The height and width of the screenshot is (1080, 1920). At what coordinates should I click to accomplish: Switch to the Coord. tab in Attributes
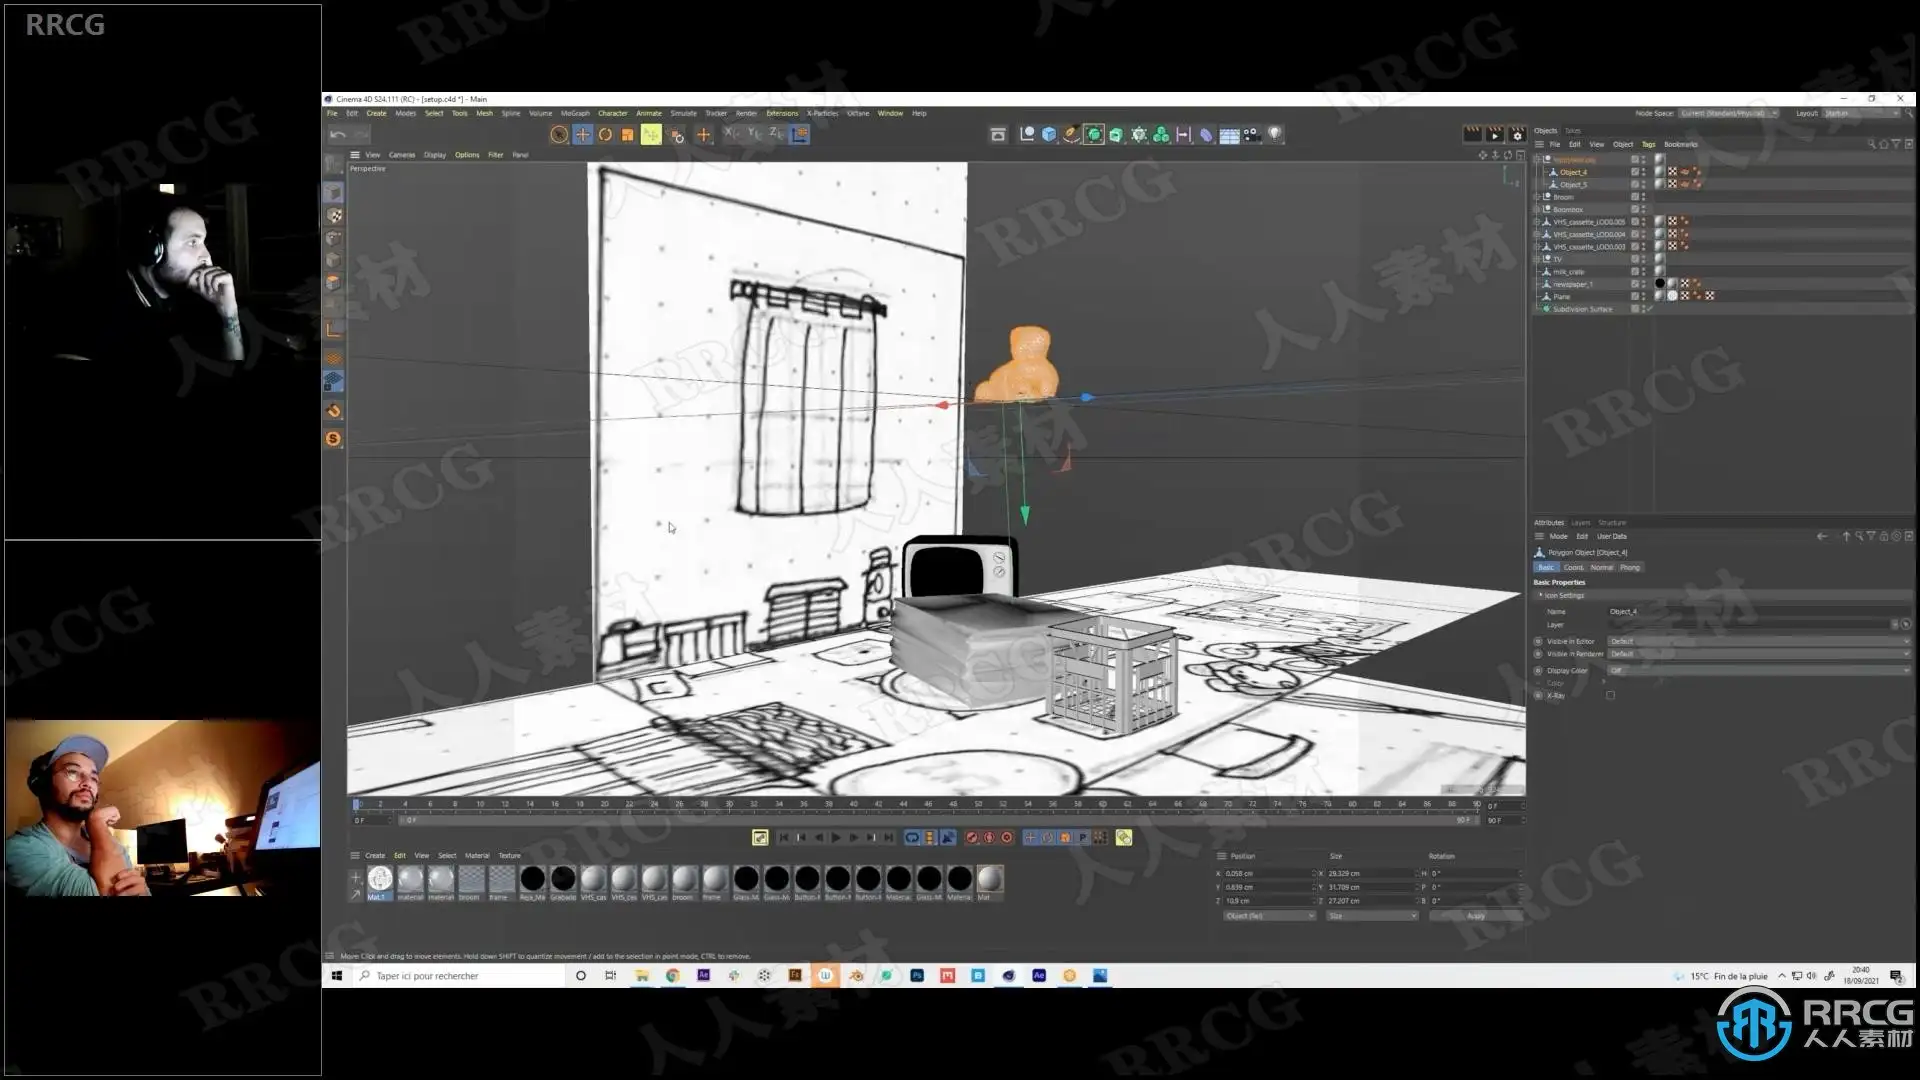tap(1573, 567)
